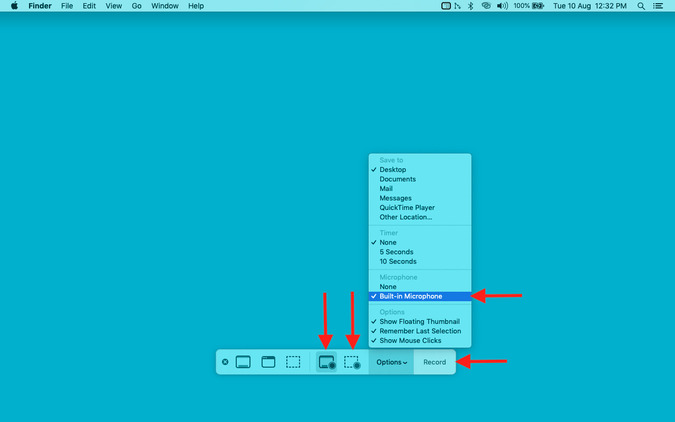Choose Documents as save location
This screenshot has height=422, width=675.
pos(420,179)
